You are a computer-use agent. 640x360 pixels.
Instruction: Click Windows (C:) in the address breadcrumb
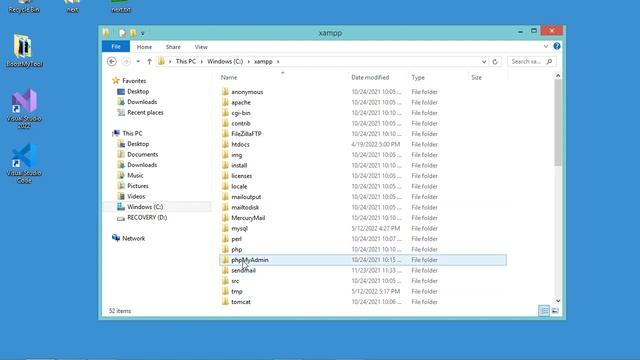(225, 61)
